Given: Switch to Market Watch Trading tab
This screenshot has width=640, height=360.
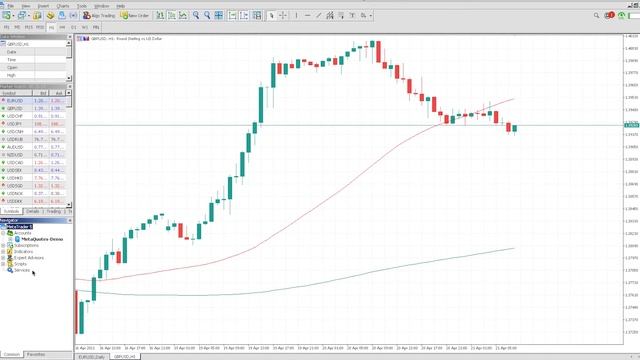Looking at the screenshot, I should pyautogui.click(x=53, y=211).
